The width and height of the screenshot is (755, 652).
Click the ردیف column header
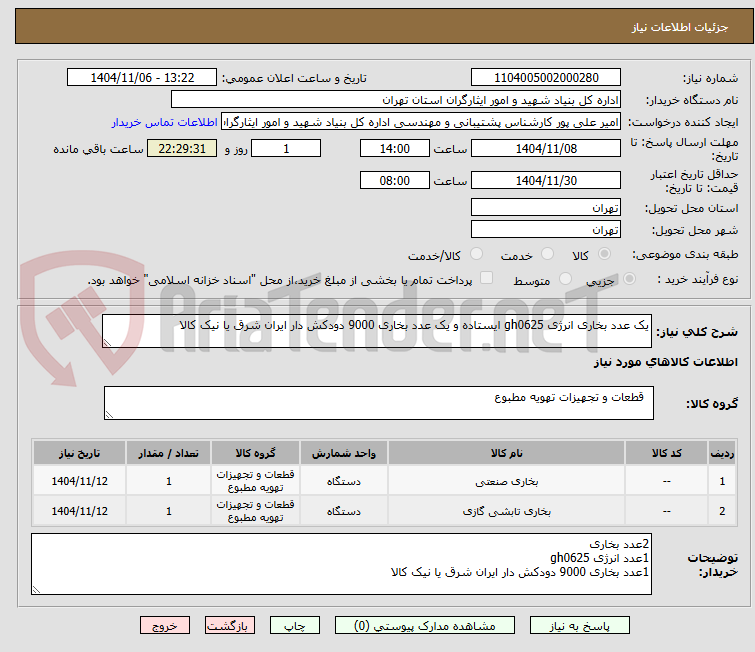pyautogui.click(x=722, y=453)
